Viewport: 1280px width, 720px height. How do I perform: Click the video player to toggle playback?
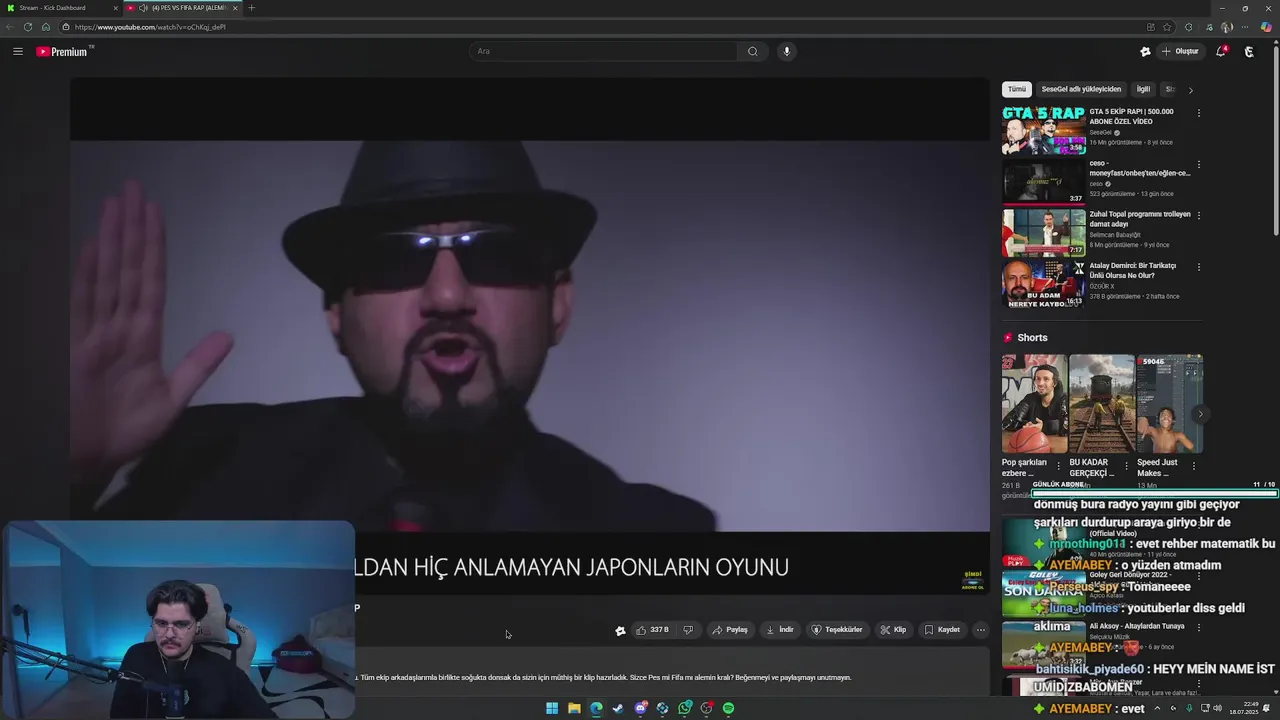pyautogui.click(x=530, y=335)
